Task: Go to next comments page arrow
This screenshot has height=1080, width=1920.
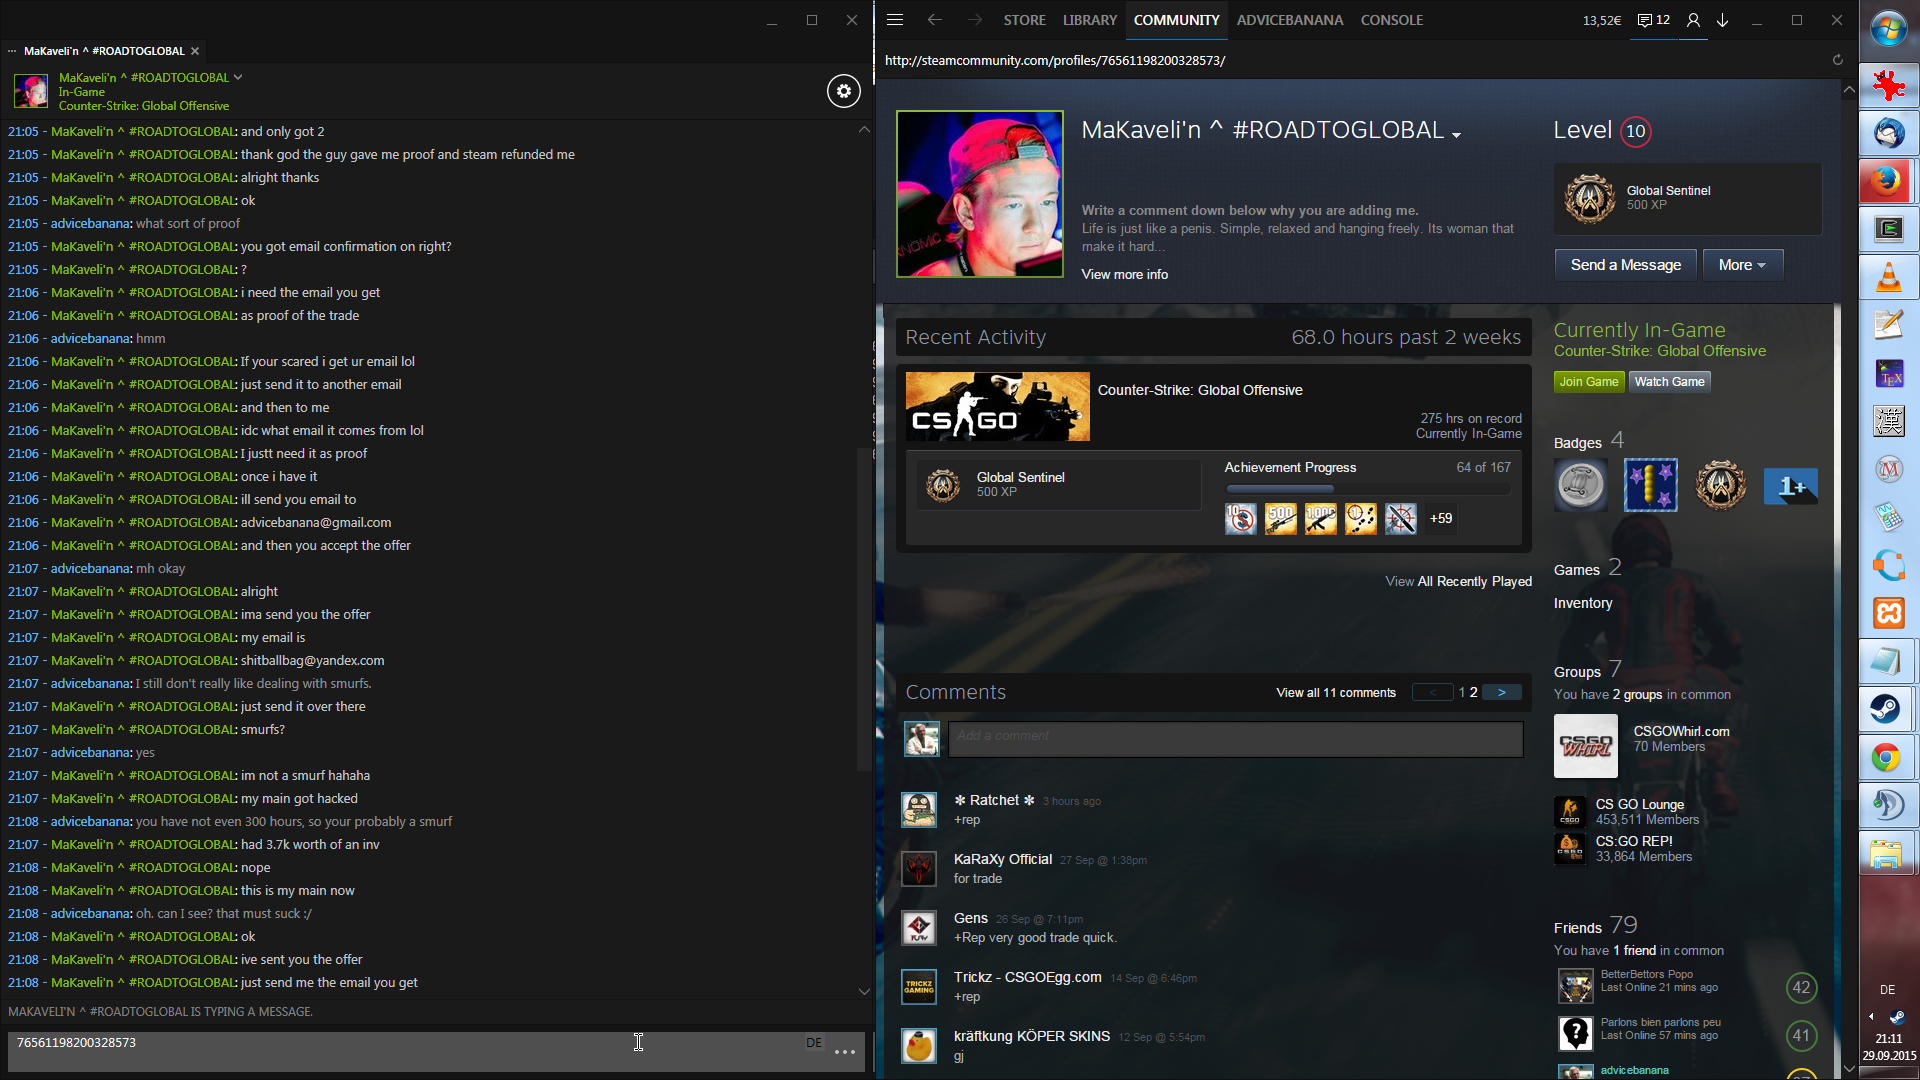Action: (x=1501, y=692)
